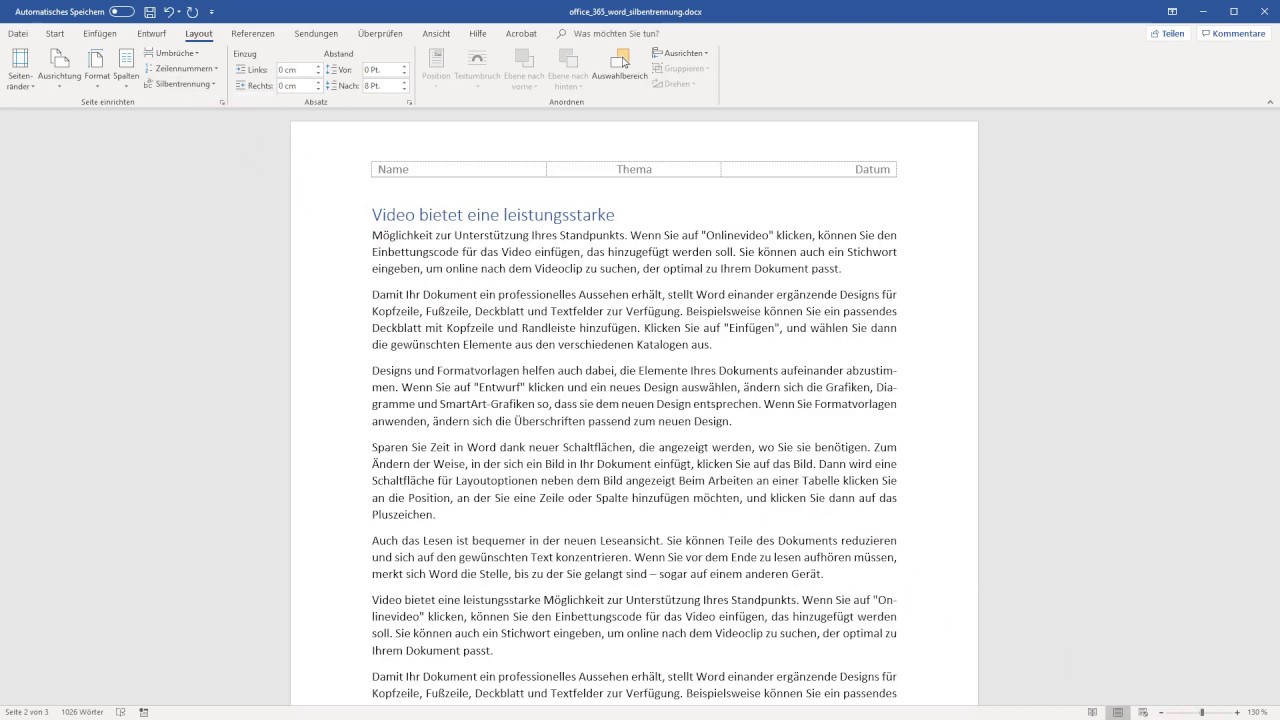Switch to Read Mode view
Image resolution: width=1280 pixels, height=720 pixels.
[1093, 712]
